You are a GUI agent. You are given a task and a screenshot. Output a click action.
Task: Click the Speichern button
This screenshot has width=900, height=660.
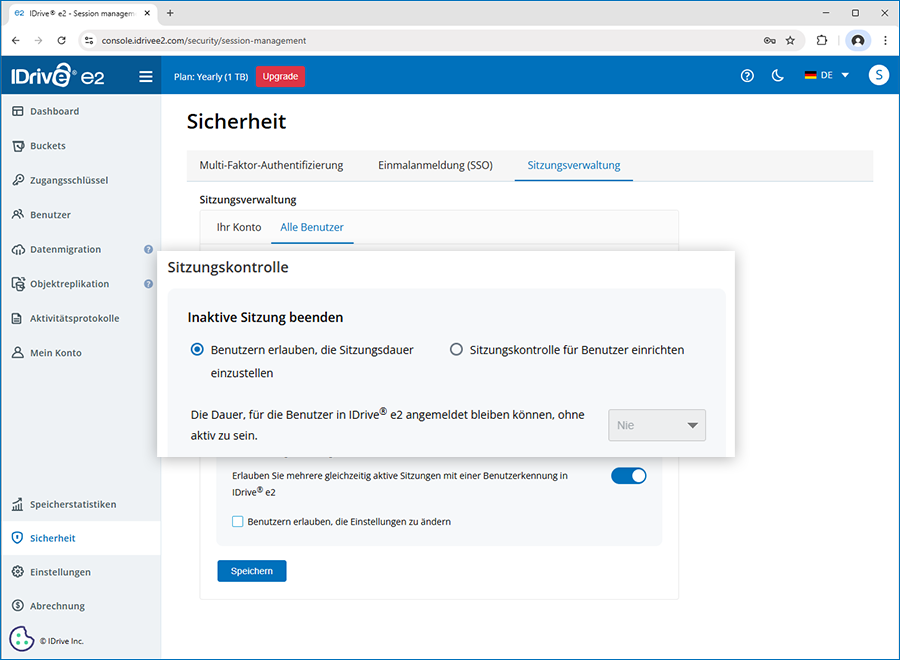coord(252,571)
